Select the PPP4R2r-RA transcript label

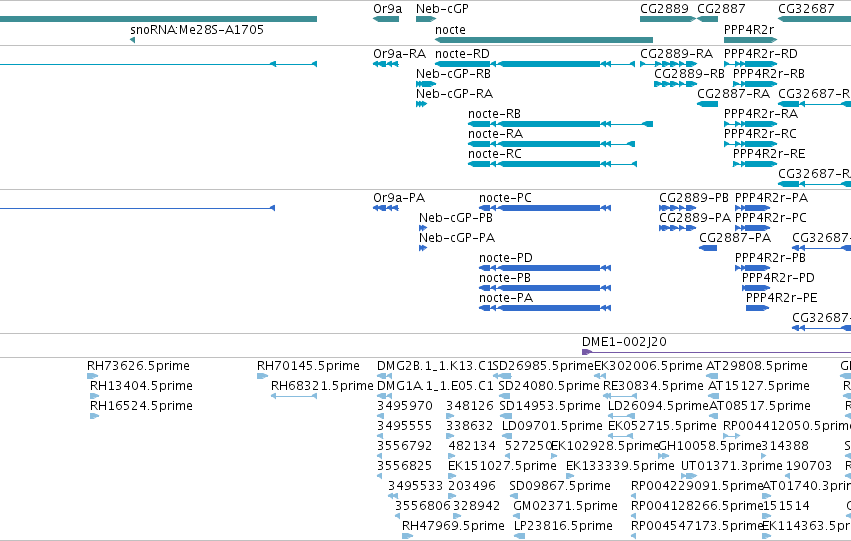[x=761, y=114]
